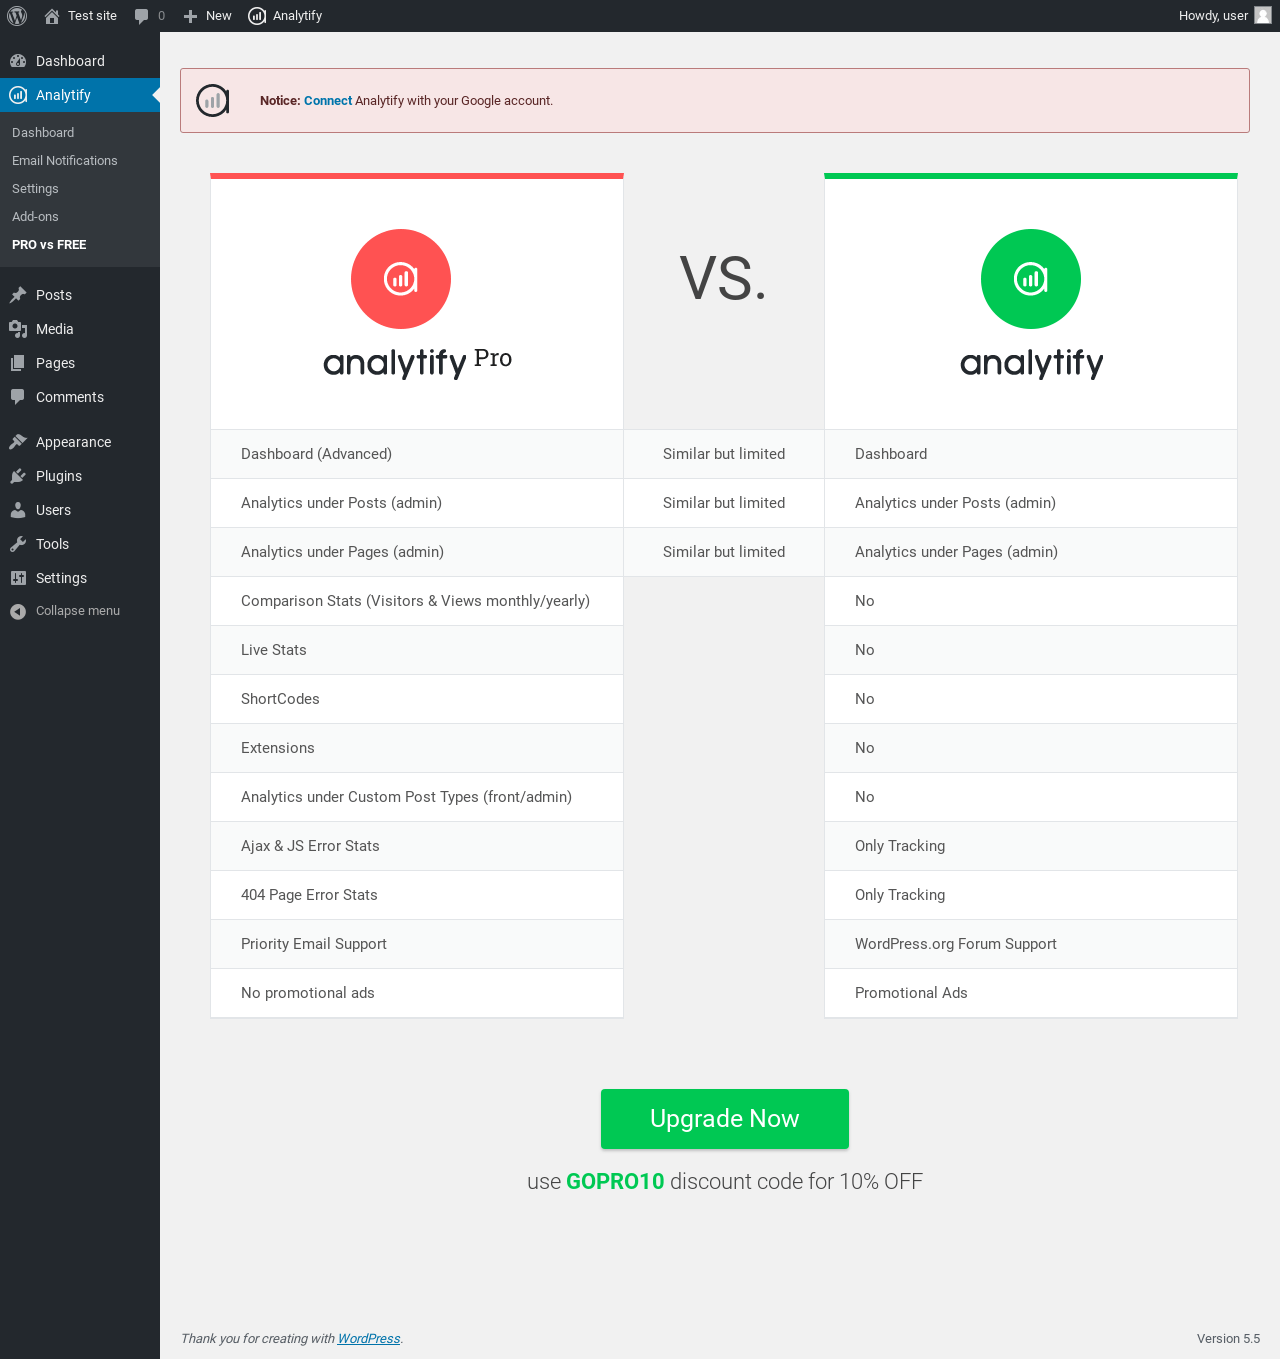This screenshot has height=1359, width=1280.
Task: Follow the Connect link in the notice
Action: 328,101
